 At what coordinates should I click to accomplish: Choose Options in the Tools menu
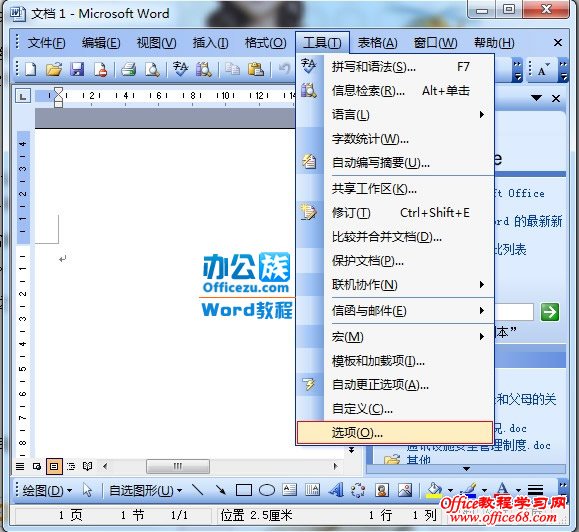pos(395,433)
